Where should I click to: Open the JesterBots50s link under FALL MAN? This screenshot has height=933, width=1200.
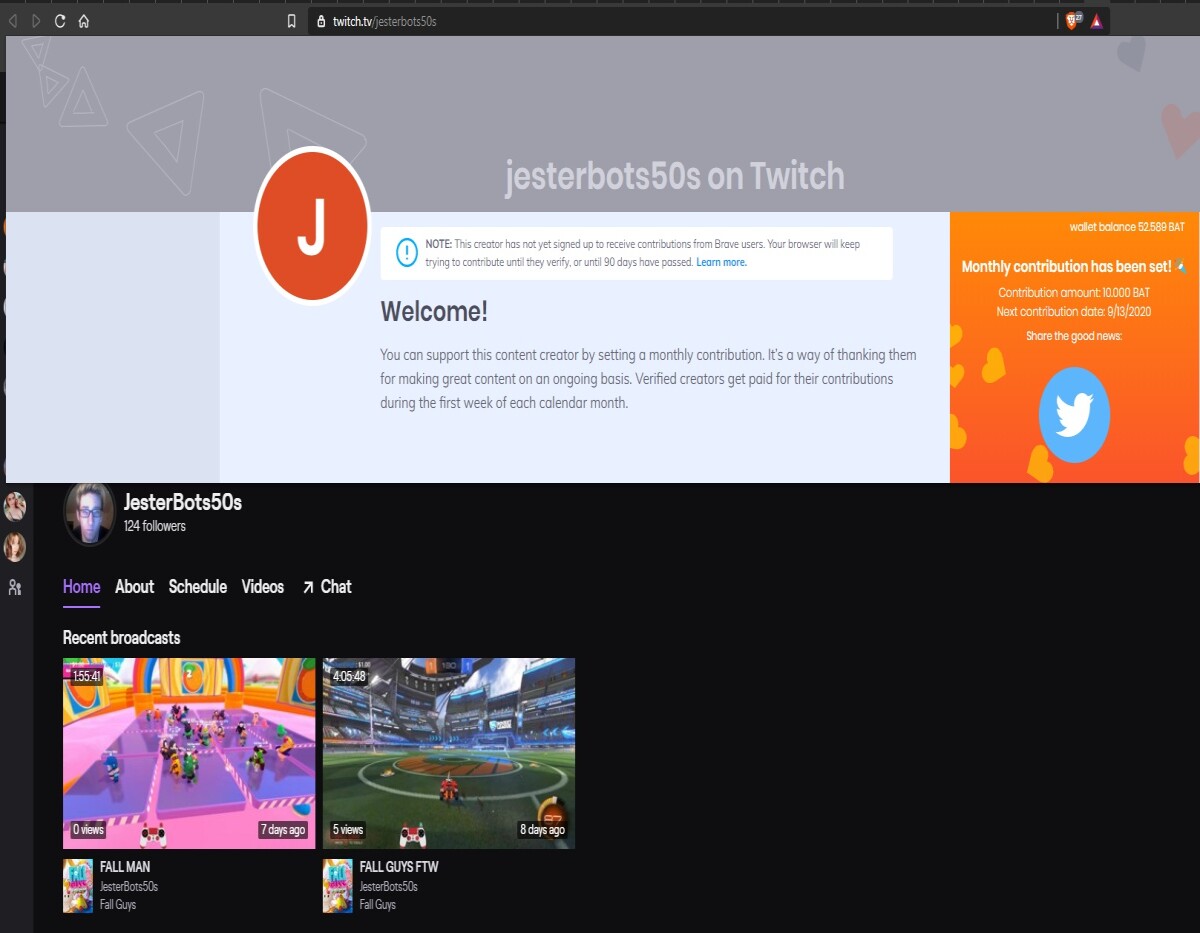tap(129, 887)
